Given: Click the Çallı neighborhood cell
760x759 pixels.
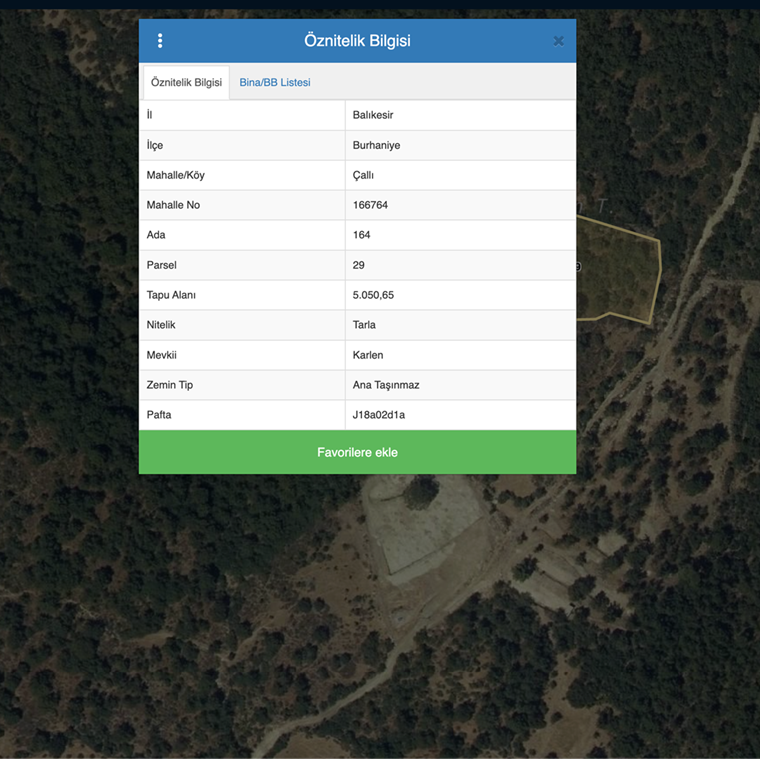Looking at the screenshot, I should (x=363, y=175).
